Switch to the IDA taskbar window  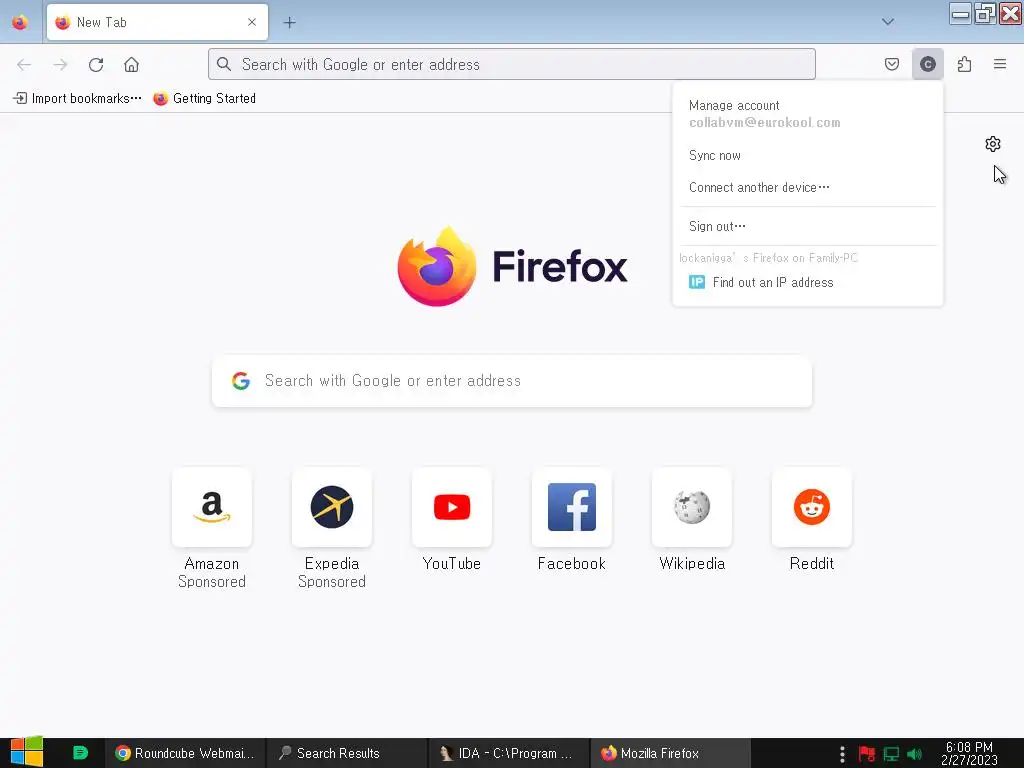coord(508,753)
